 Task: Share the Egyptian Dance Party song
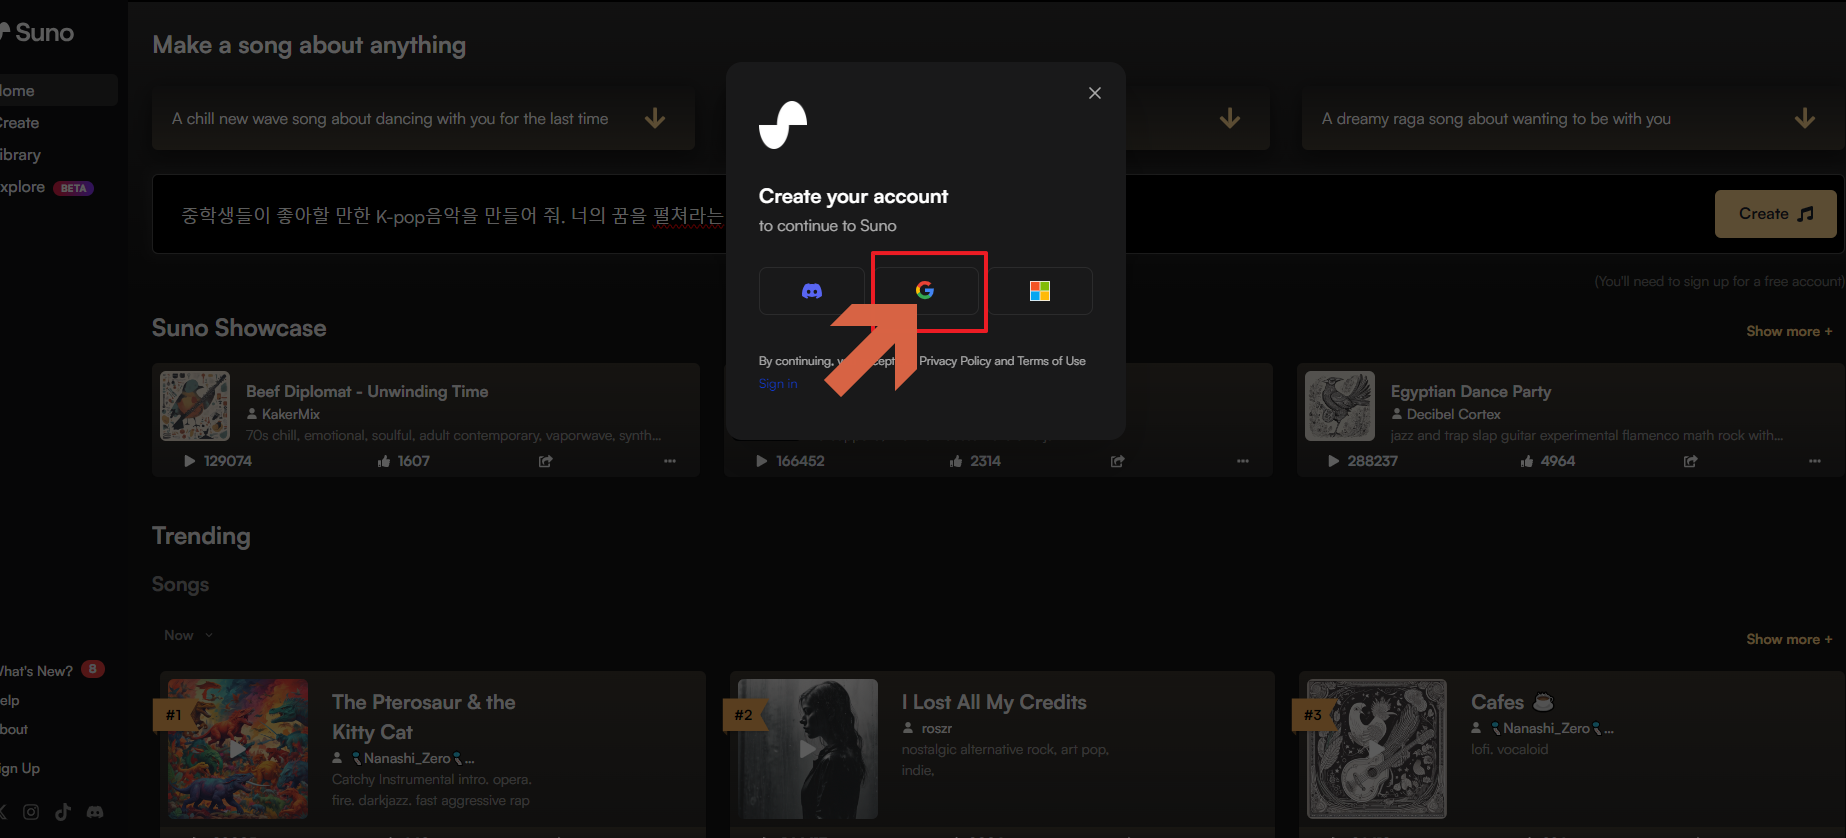1691,461
